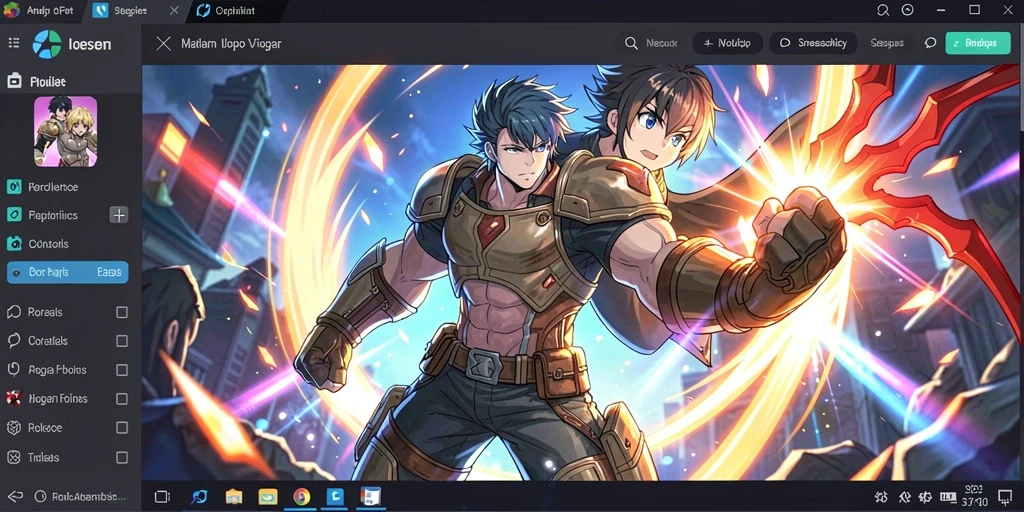Select the highlighted Bor hajts sidebar item

[x=67, y=272]
